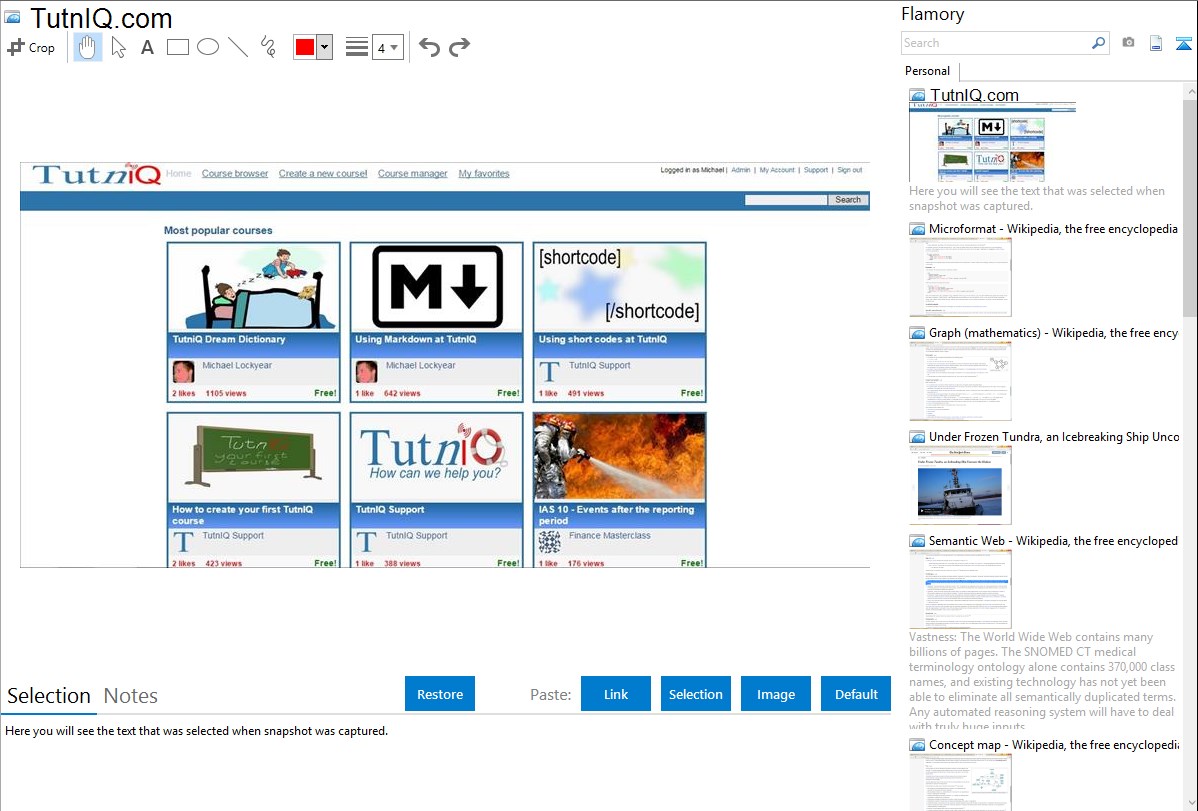Click the red color swatch

coord(305,47)
